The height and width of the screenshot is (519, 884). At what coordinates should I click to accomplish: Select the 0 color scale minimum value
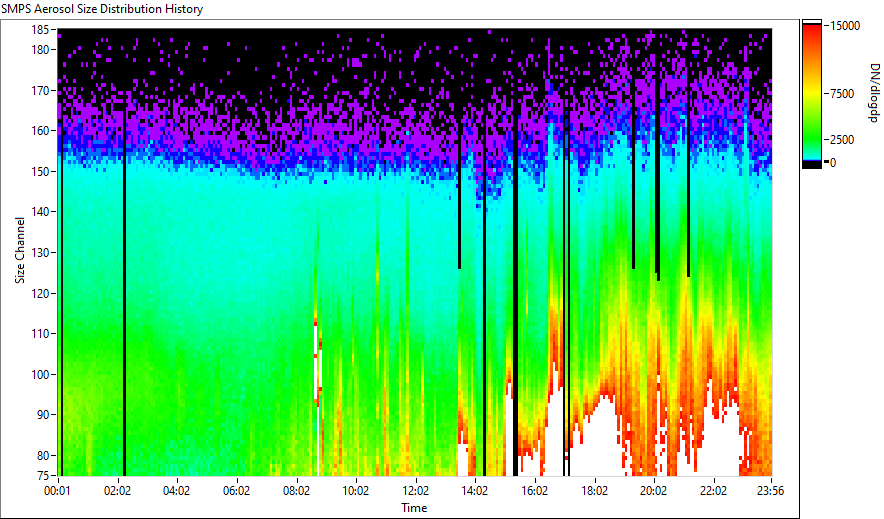coord(833,163)
